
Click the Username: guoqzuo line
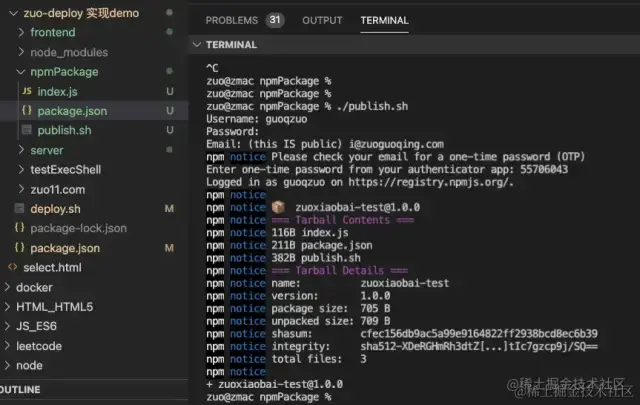tap(257, 119)
